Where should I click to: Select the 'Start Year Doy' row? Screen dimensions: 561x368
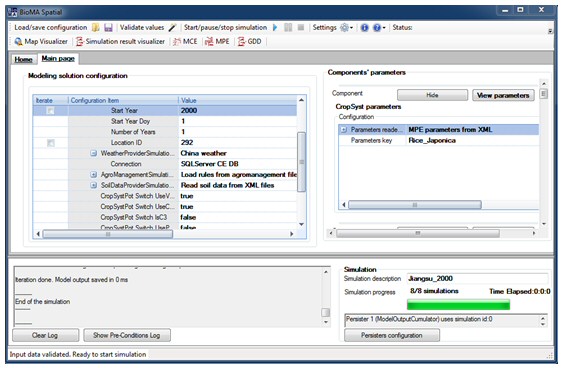[165, 121]
